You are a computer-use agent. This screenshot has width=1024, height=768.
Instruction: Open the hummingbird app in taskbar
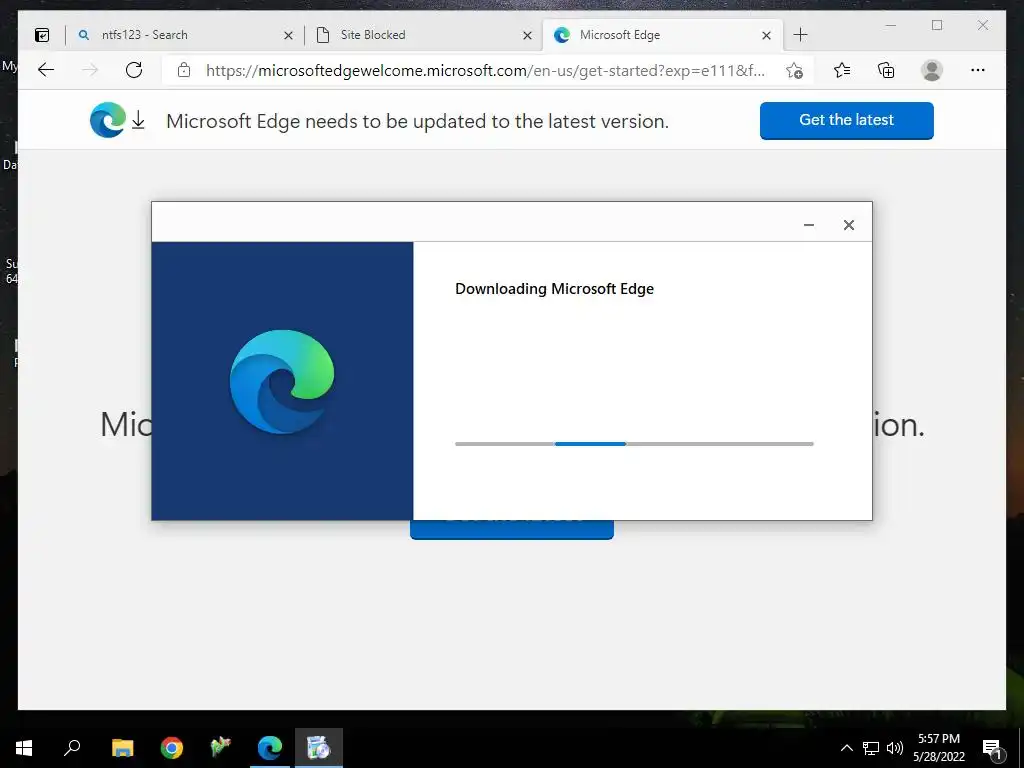221,748
